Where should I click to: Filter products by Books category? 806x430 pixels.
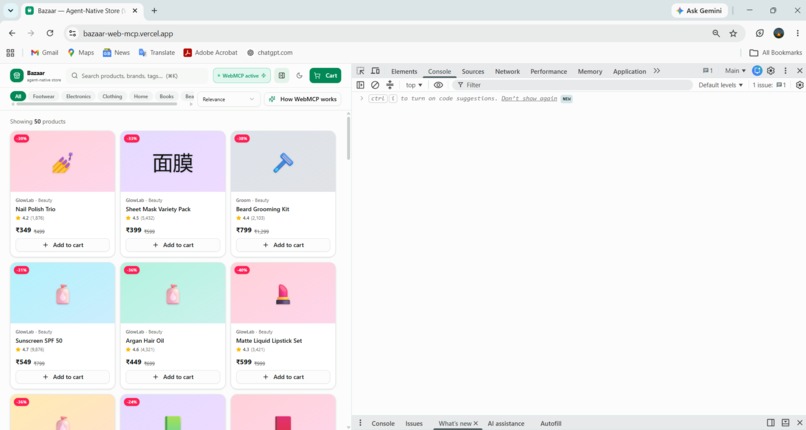[167, 96]
